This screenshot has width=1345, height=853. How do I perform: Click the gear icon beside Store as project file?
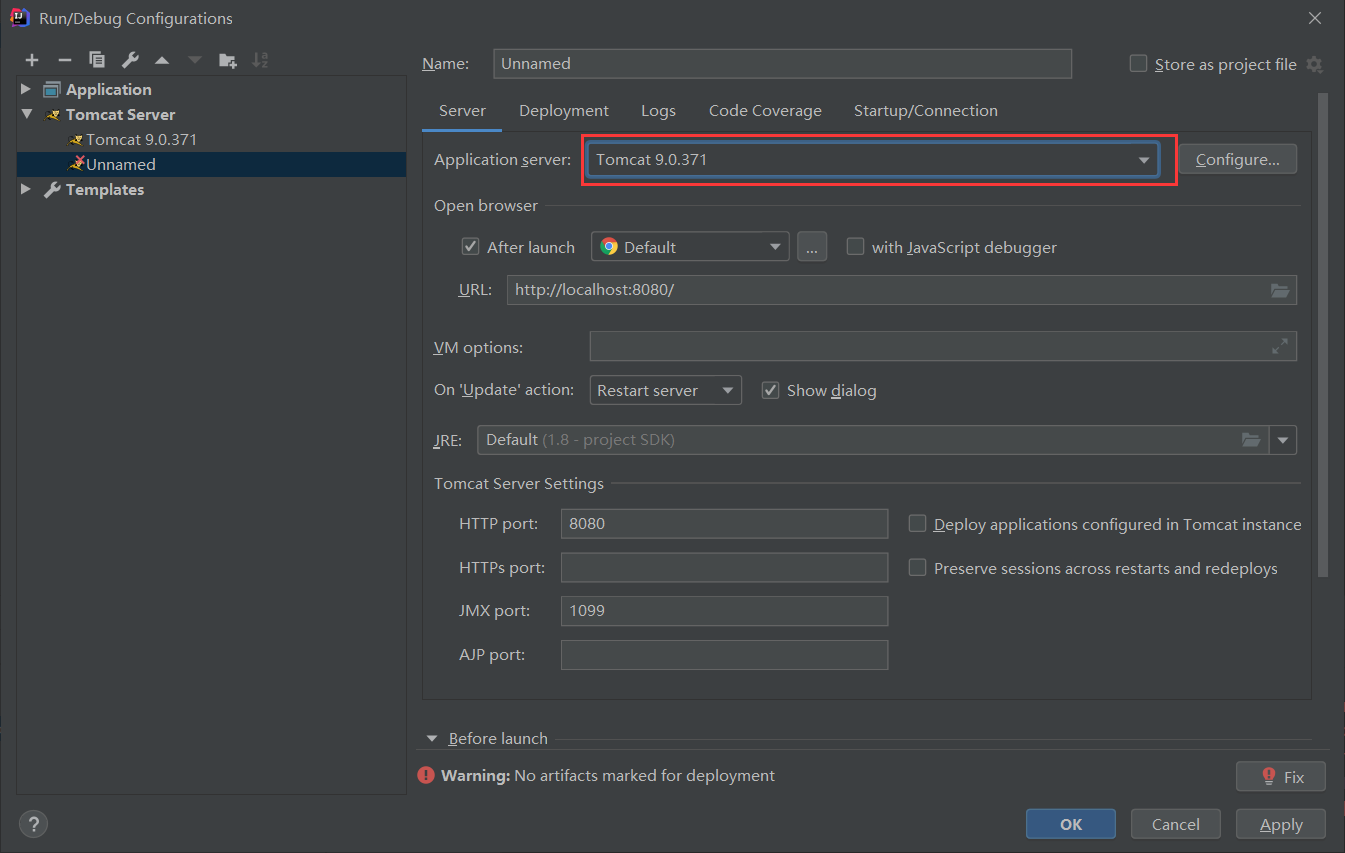click(1314, 64)
